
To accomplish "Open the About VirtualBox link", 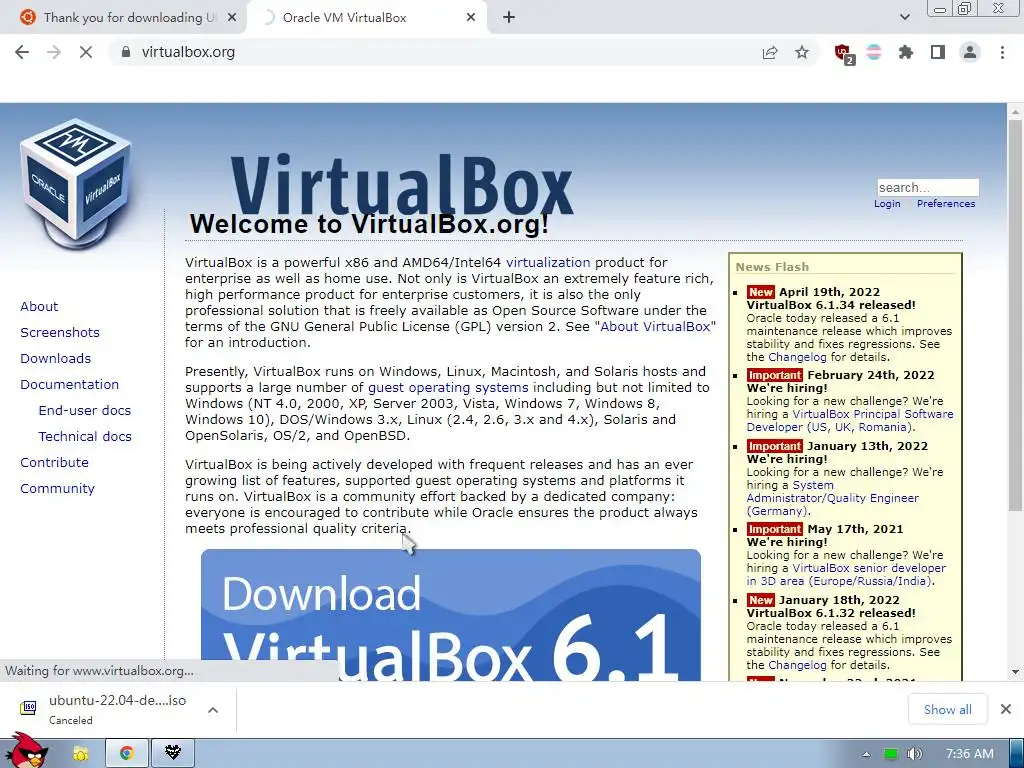I will (x=655, y=327).
